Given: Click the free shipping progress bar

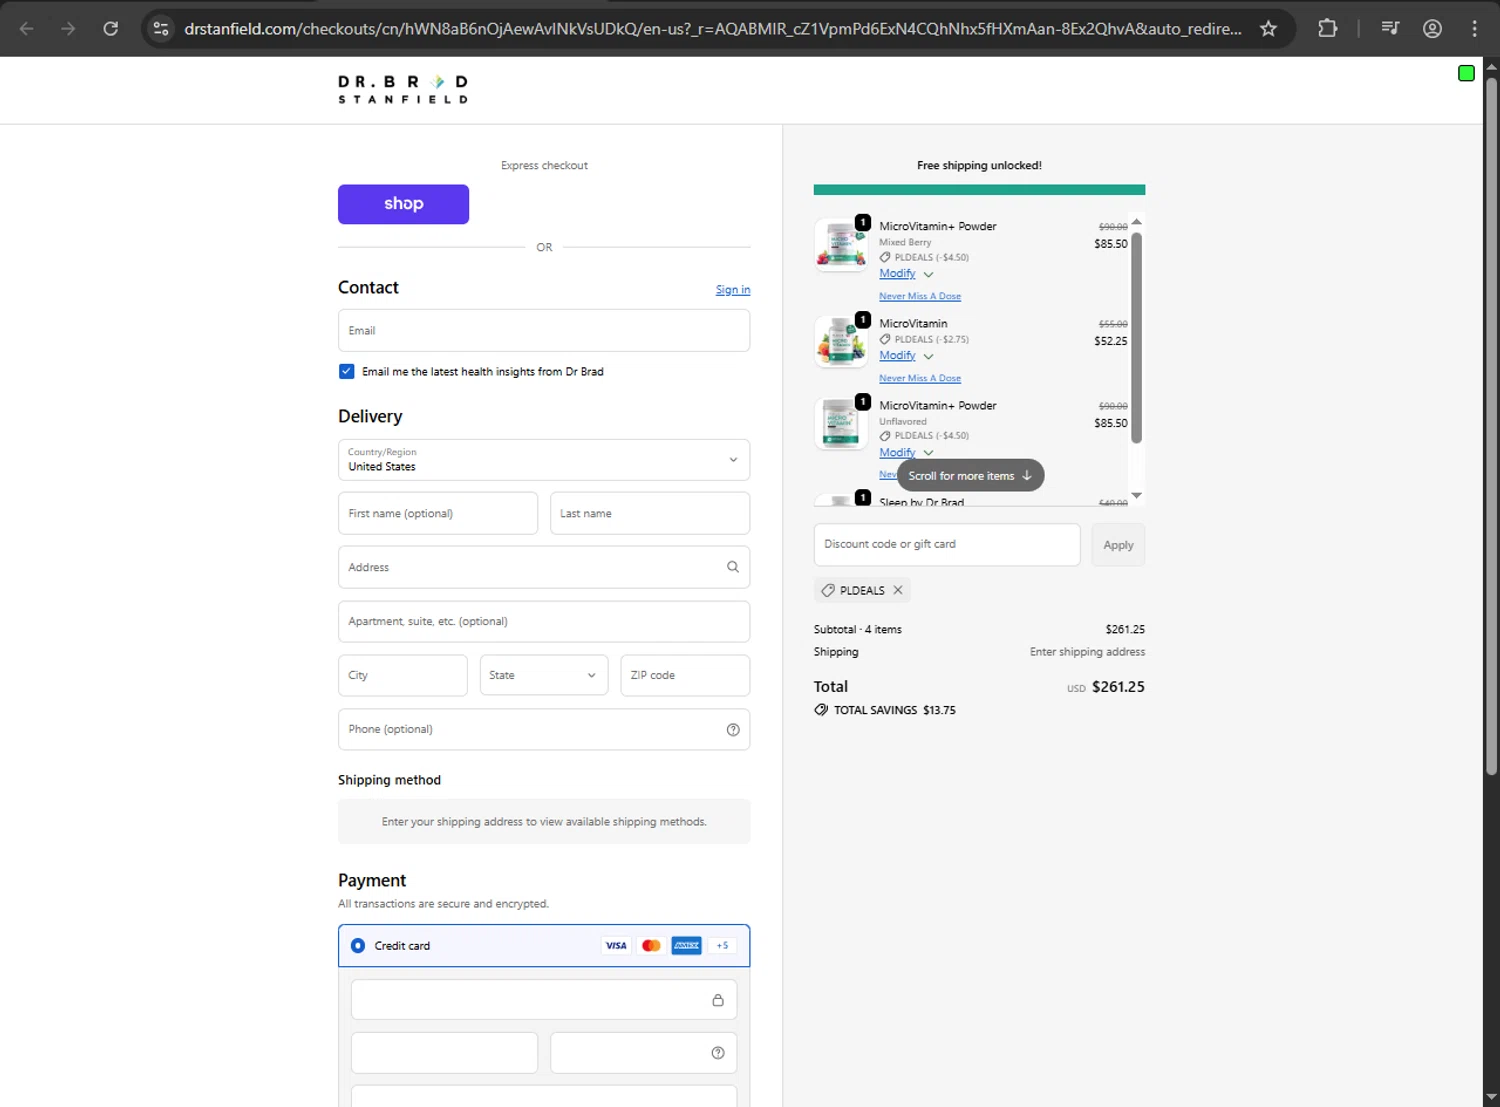Looking at the screenshot, I should pyautogui.click(x=979, y=190).
